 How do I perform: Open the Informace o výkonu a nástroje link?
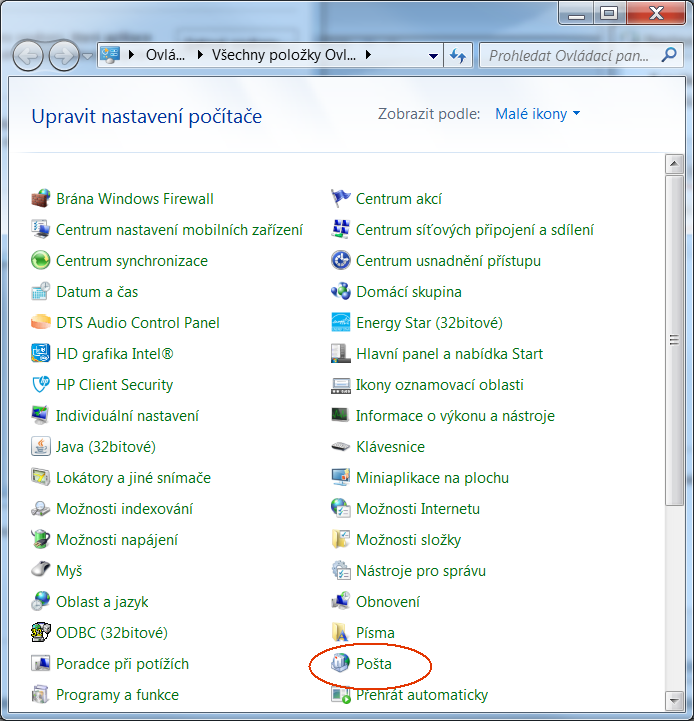pyautogui.click(x=455, y=416)
